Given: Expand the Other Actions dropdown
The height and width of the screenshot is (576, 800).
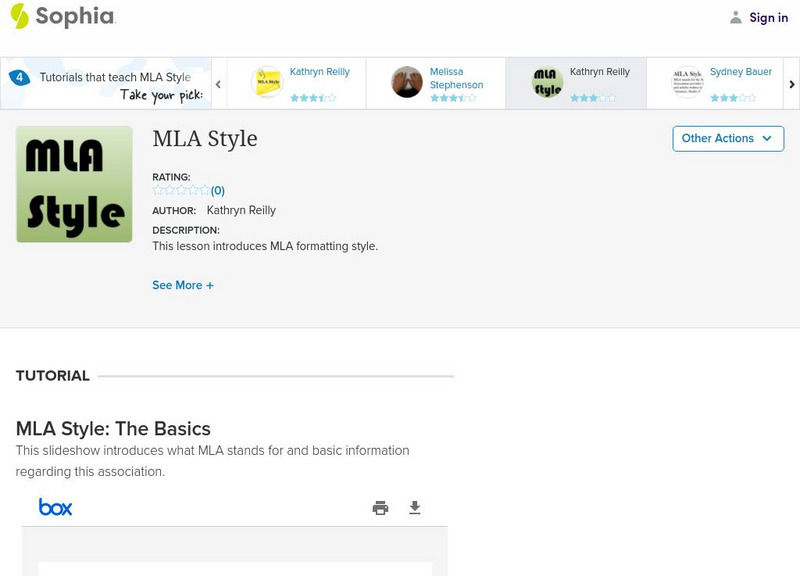Looking at the screenshot, I should [x=728, y=139].
